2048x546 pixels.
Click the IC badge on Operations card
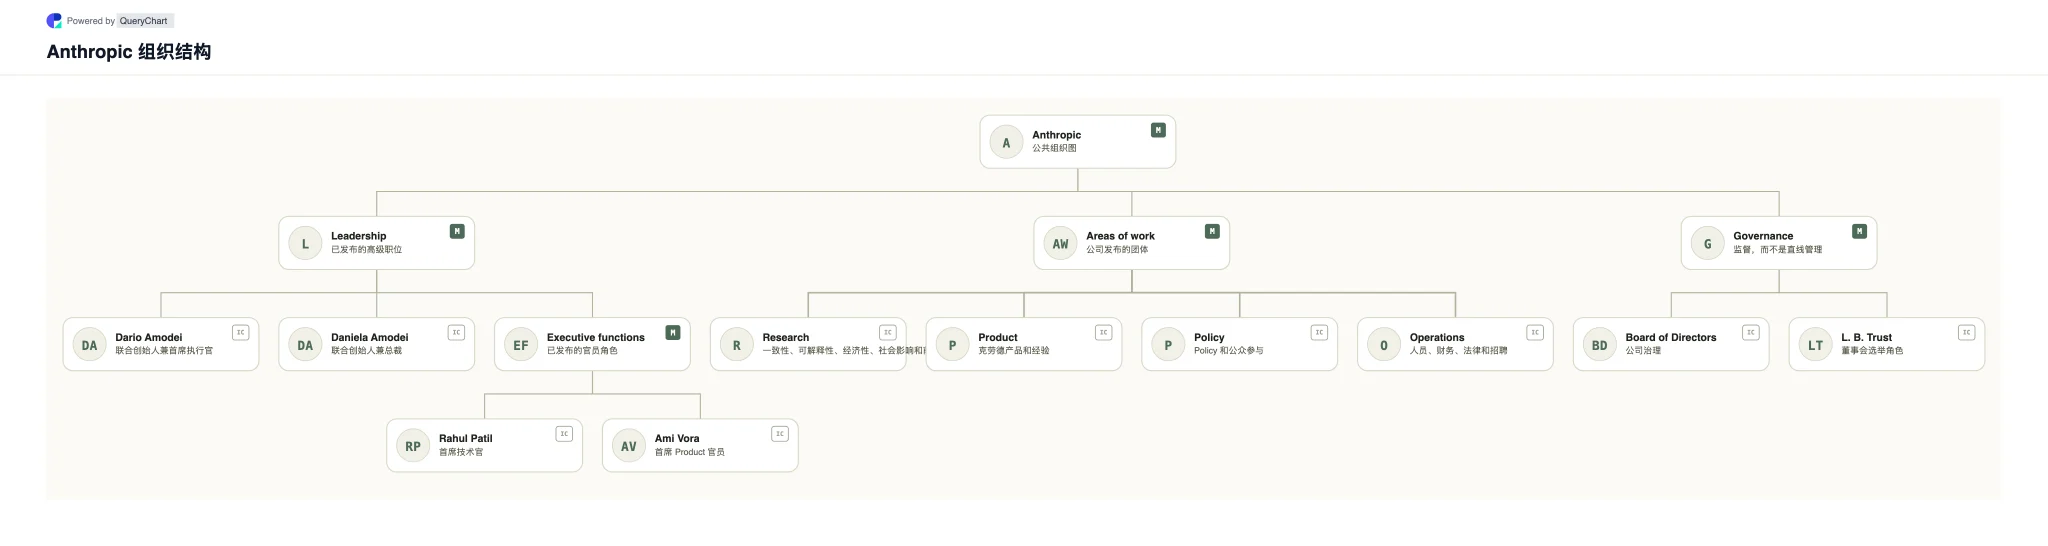(1535, 332)
